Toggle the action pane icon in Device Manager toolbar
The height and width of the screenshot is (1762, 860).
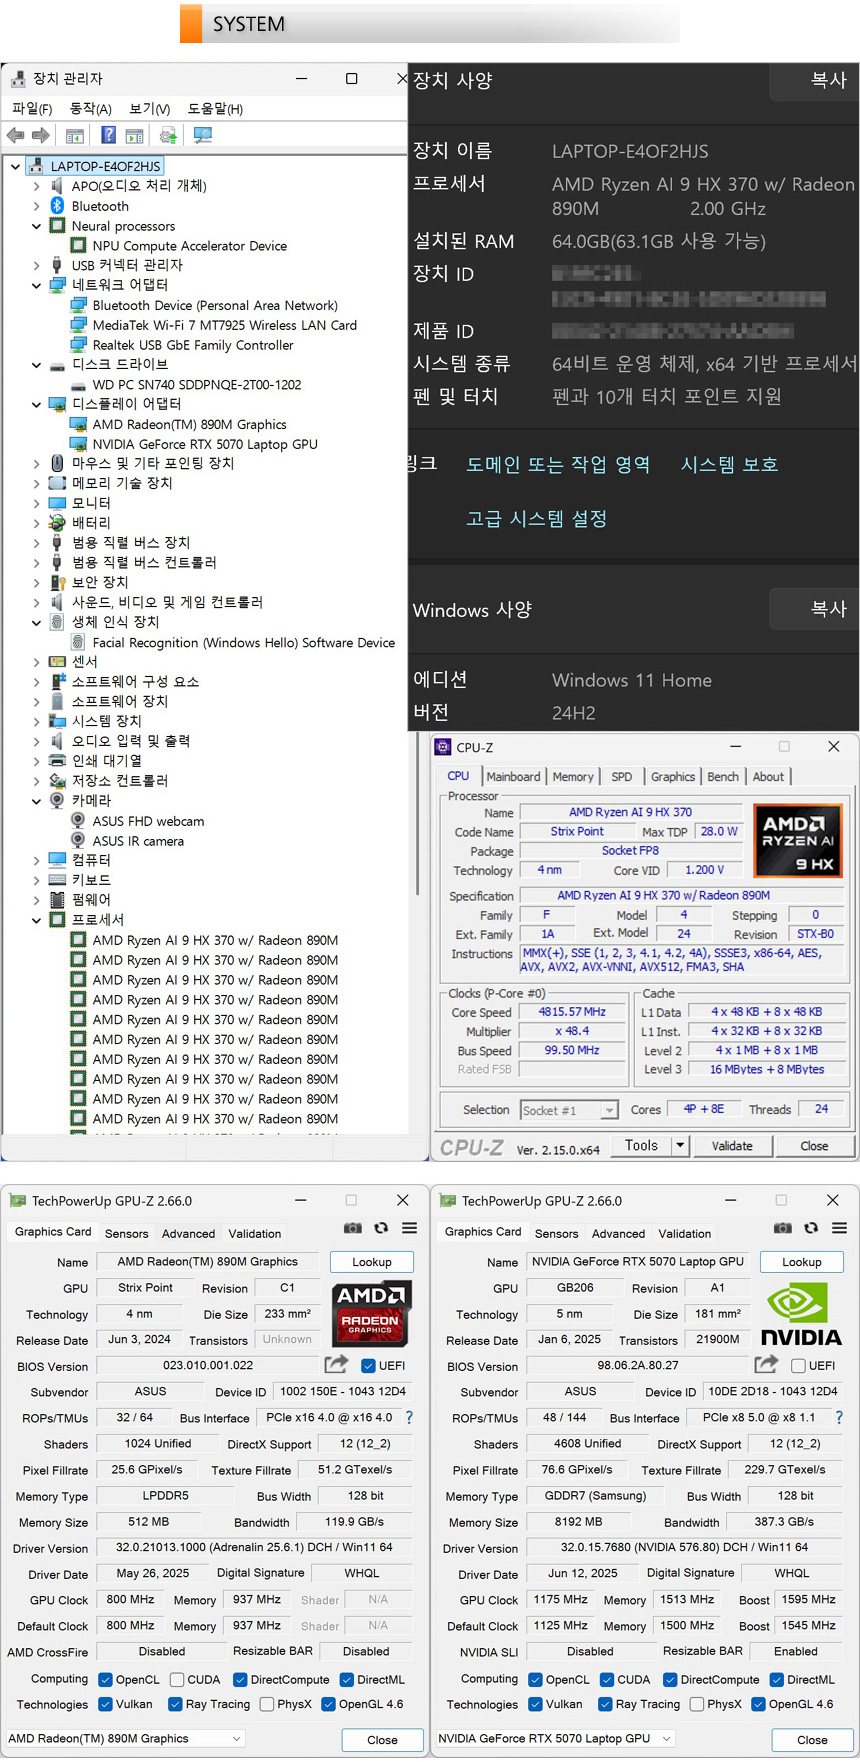coord(135,135)
